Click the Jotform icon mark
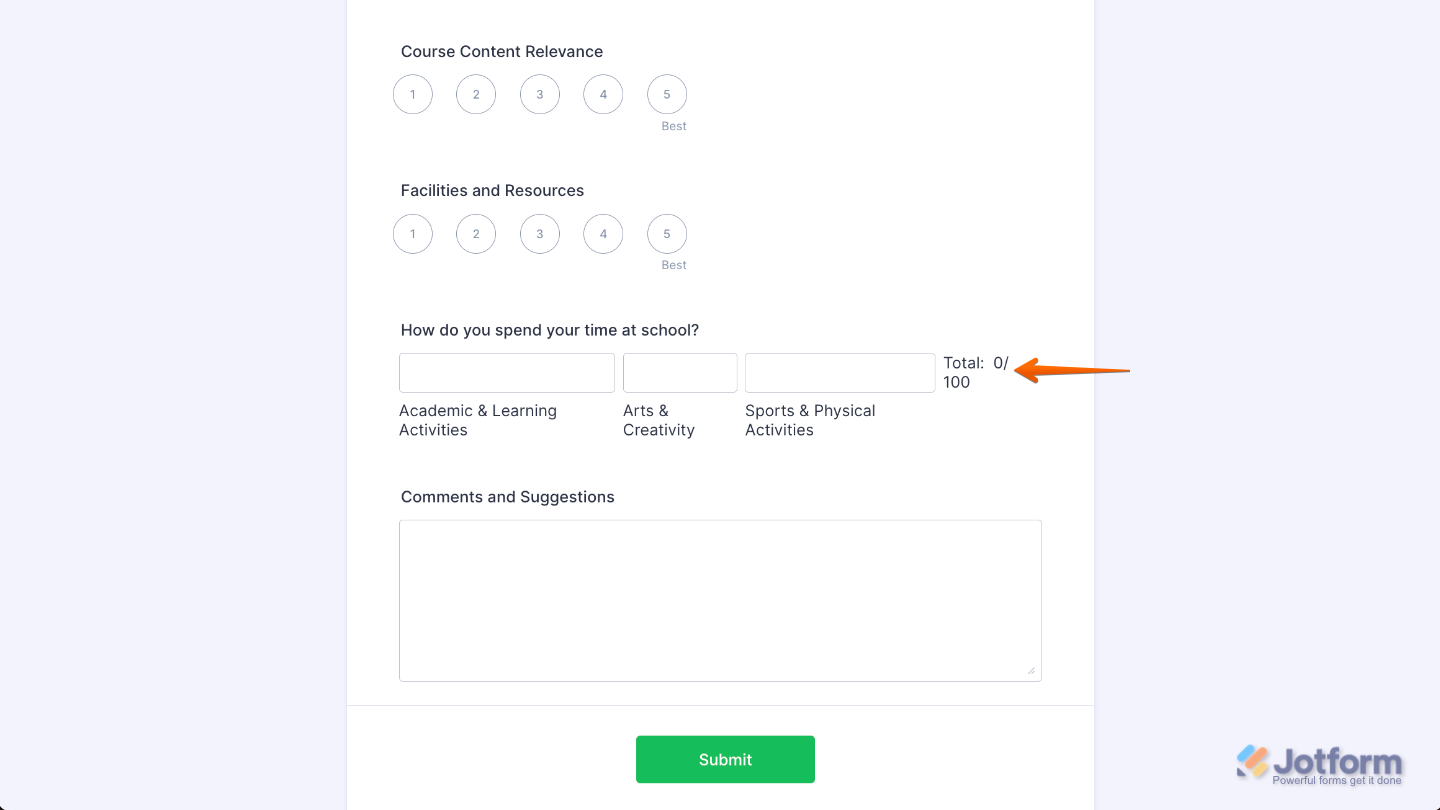 coord(1252,763)
